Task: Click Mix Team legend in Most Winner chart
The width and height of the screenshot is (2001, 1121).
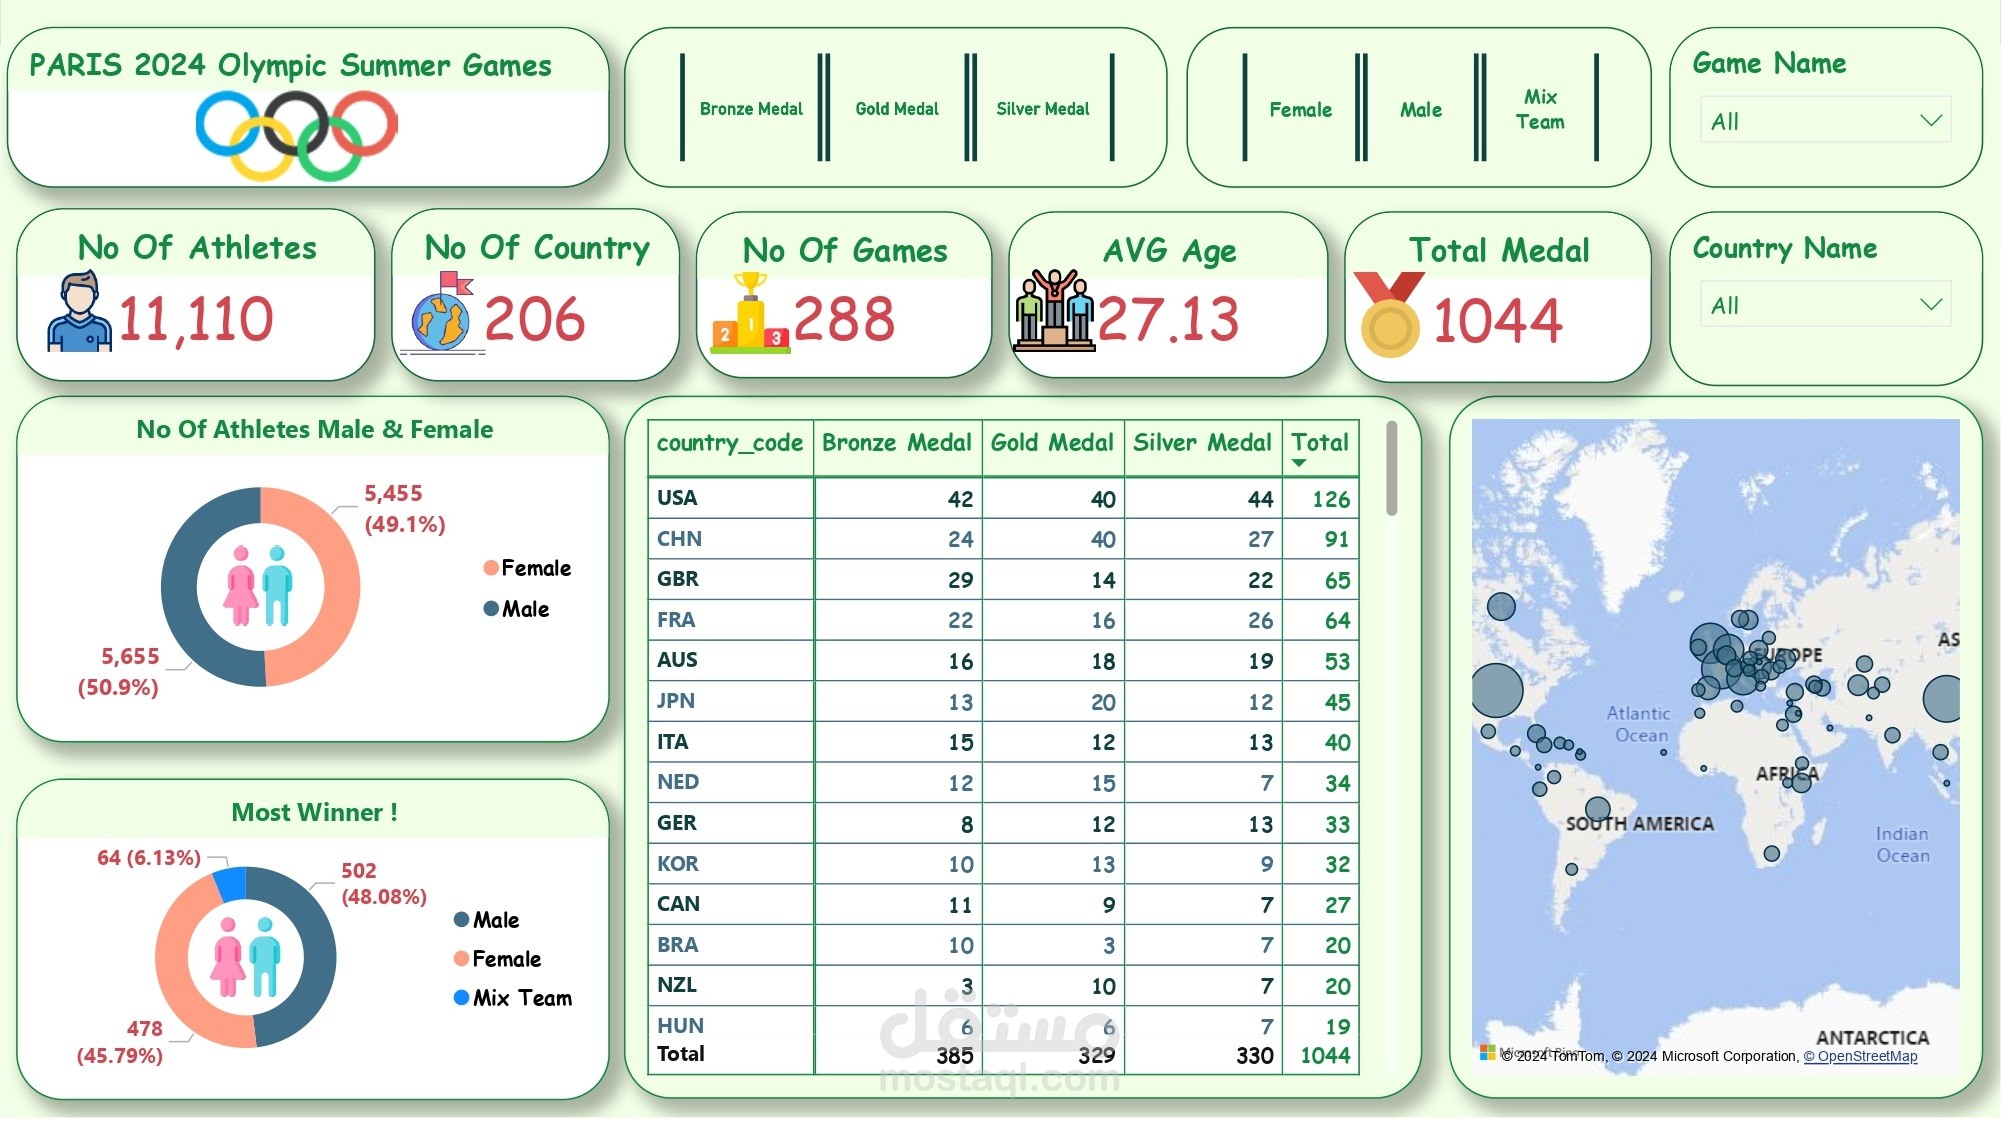Action: (x=513, y=998)
